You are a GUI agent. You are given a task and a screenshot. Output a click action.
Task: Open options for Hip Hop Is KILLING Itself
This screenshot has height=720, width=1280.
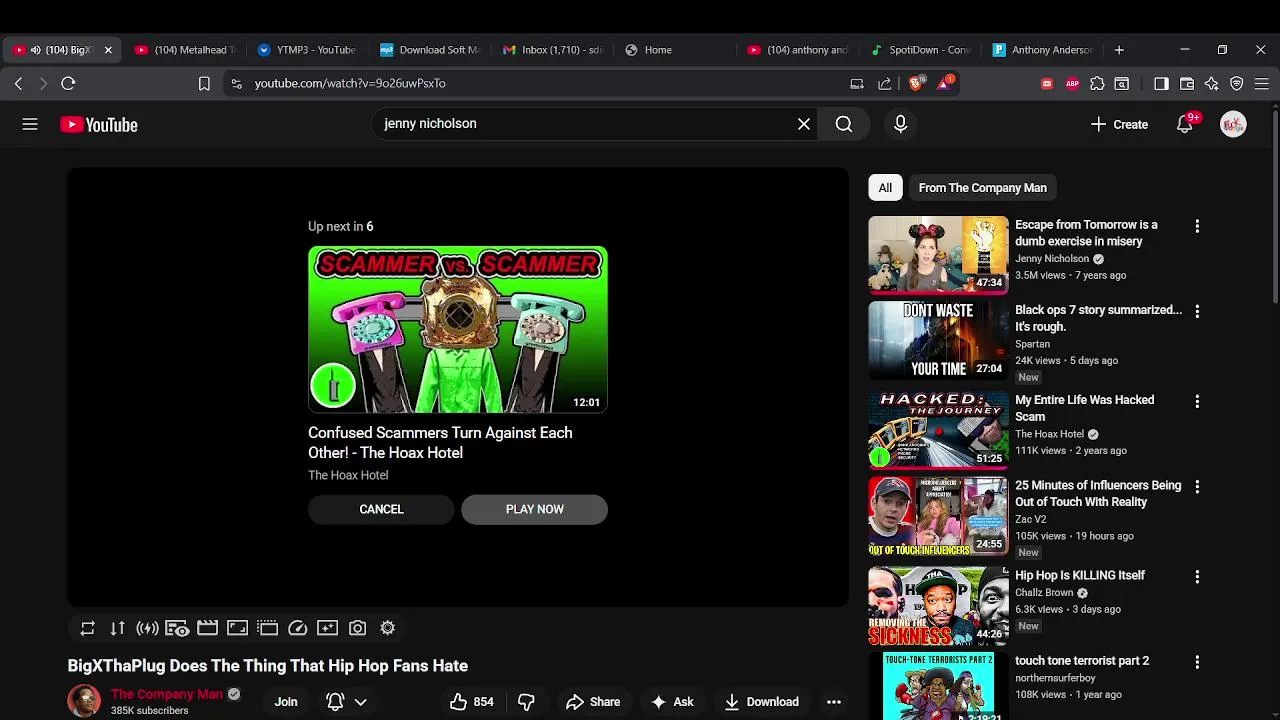coord(1197,577)
